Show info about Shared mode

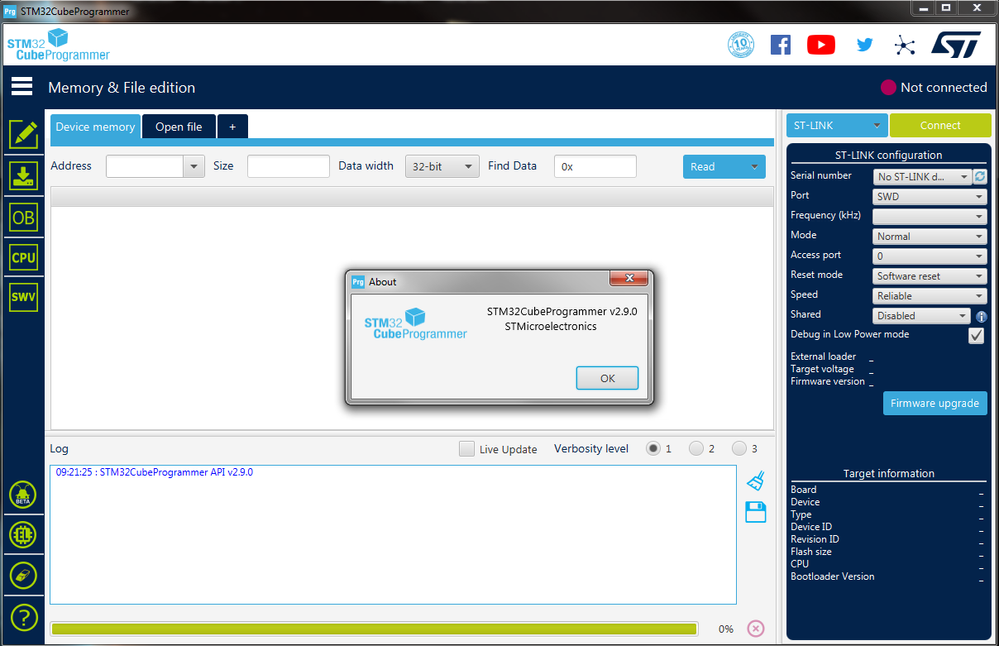pos(981,316)
